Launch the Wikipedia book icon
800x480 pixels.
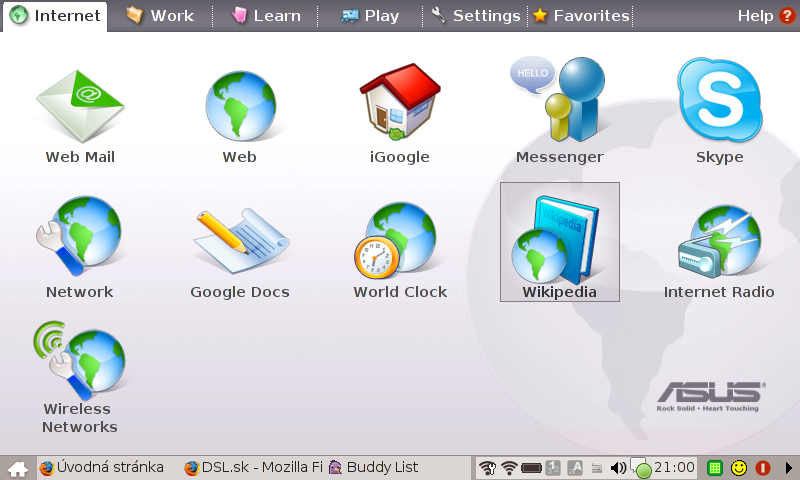(555, 240)
